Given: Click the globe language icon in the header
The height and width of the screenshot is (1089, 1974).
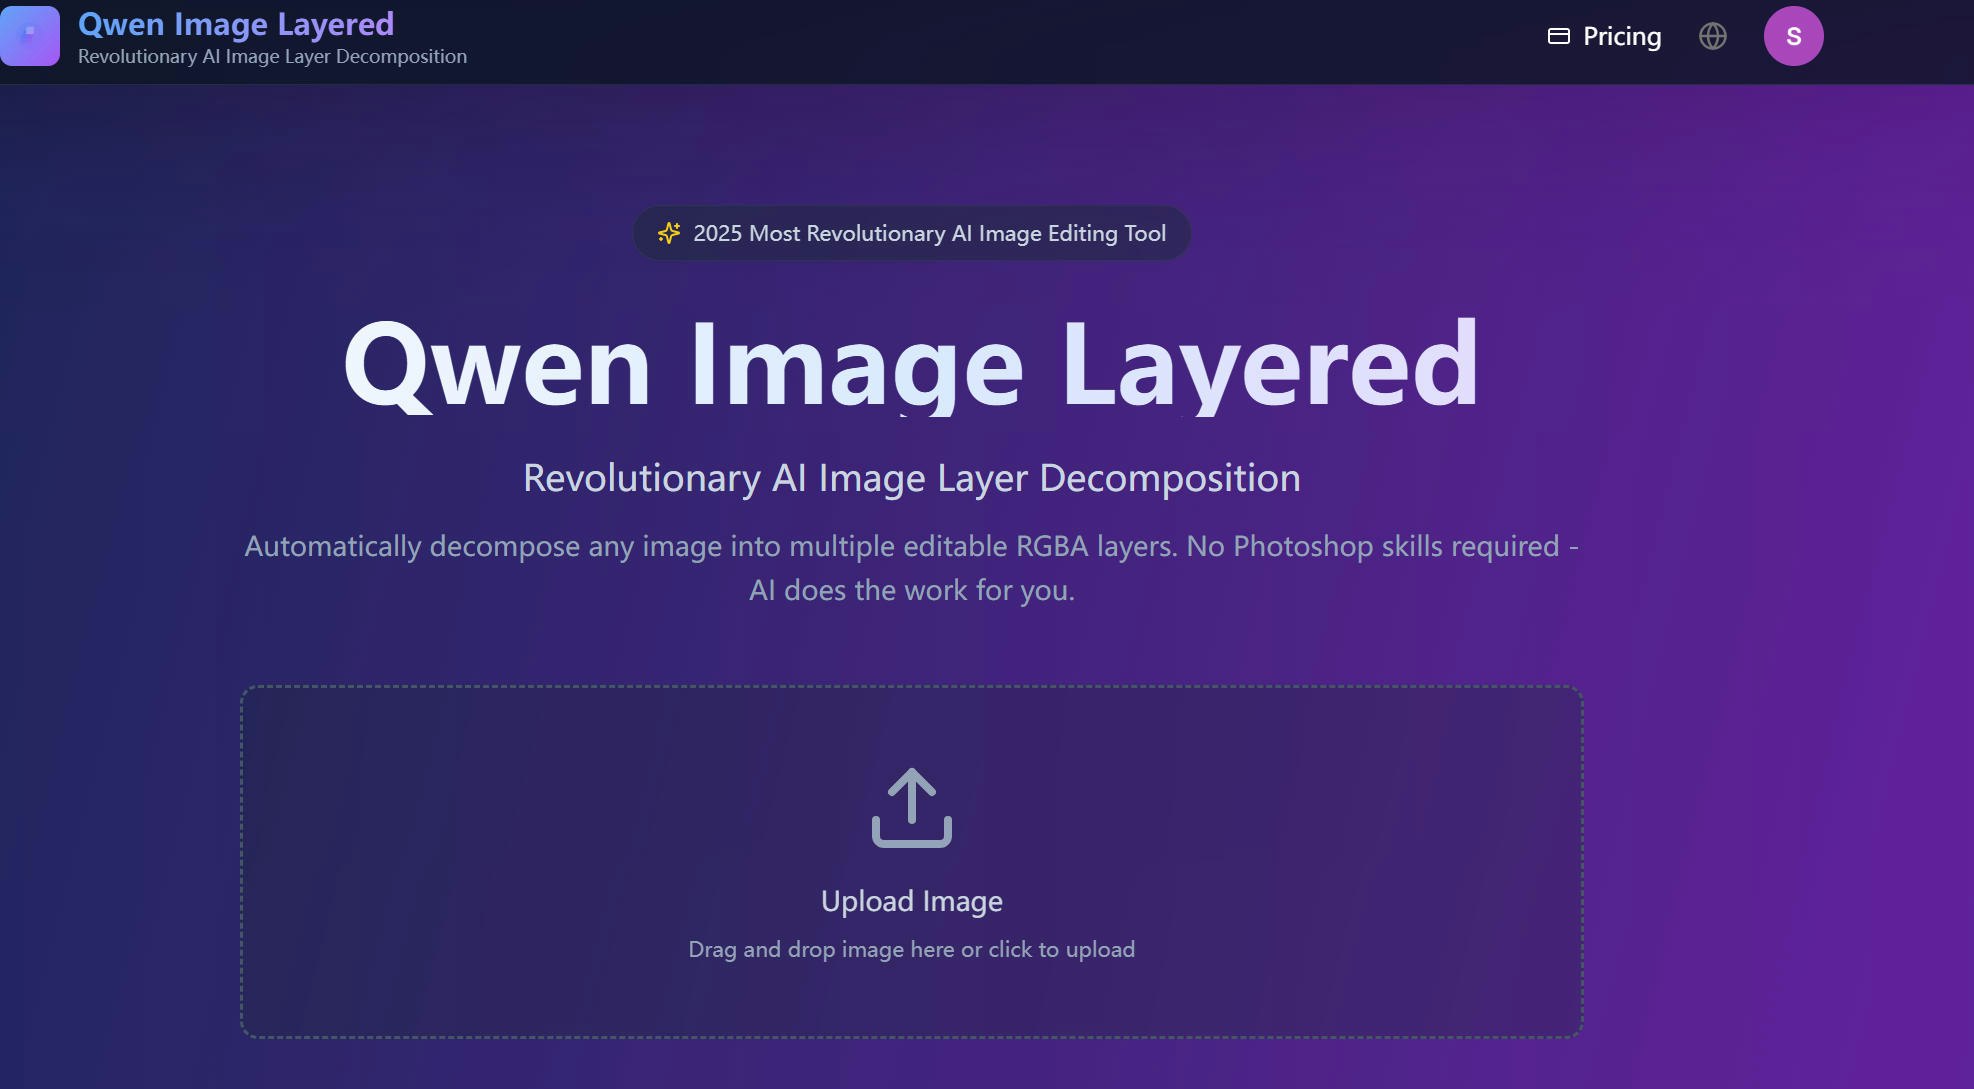Looking at the screenshot, I should pos(1712,36).
